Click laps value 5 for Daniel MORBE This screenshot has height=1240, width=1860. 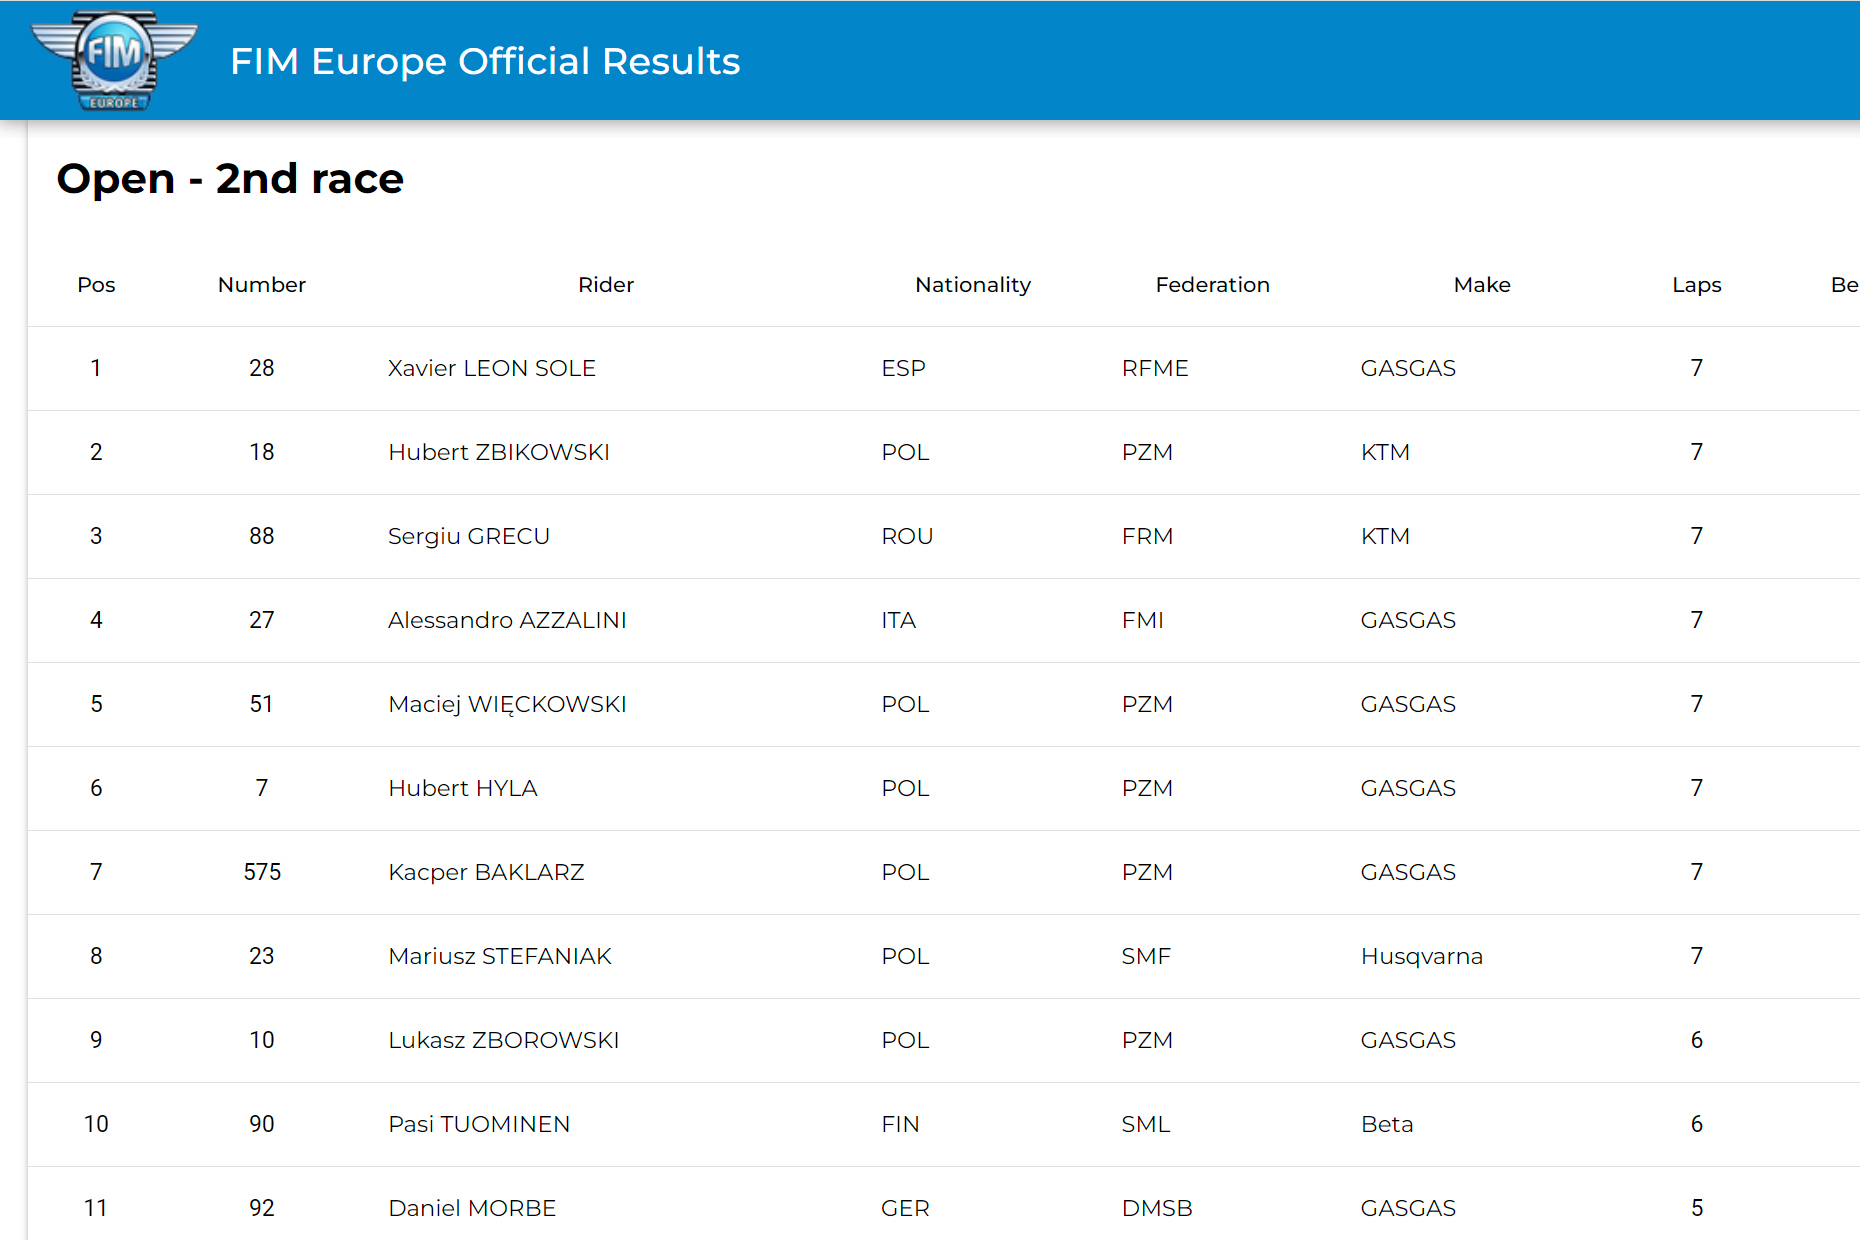point(1697,1208)
